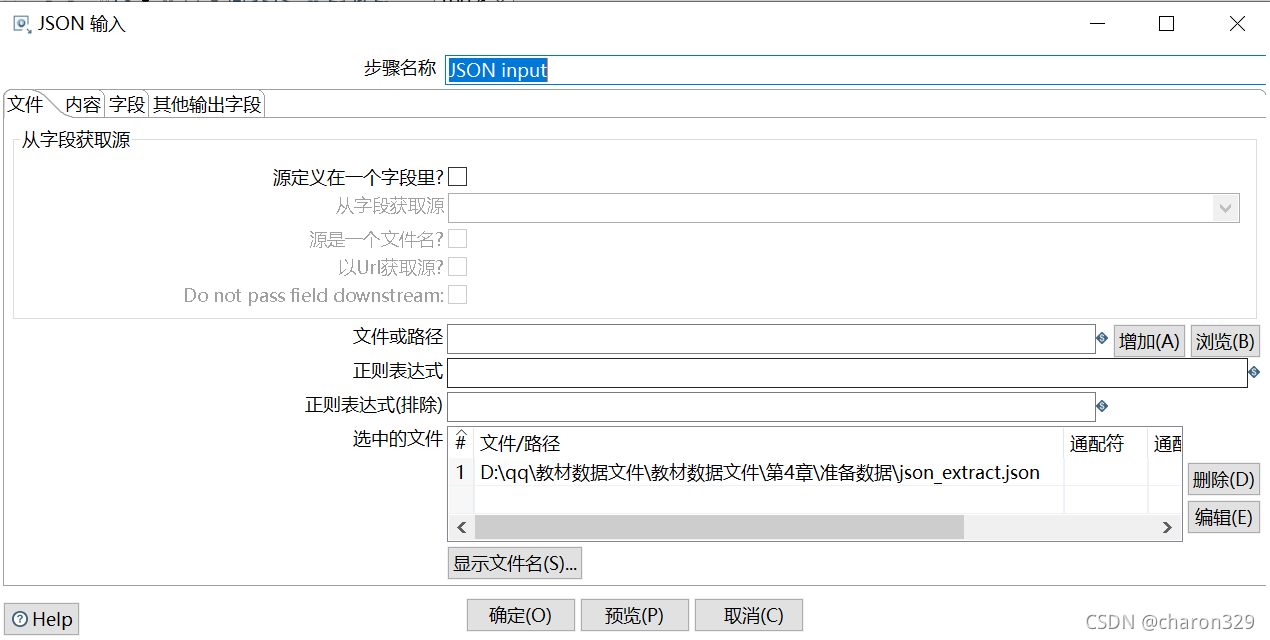Enable the 源定义在一个字段里 checkbox
The width and height of the screenshot is (1270, 640).
[x=457, y=176]
